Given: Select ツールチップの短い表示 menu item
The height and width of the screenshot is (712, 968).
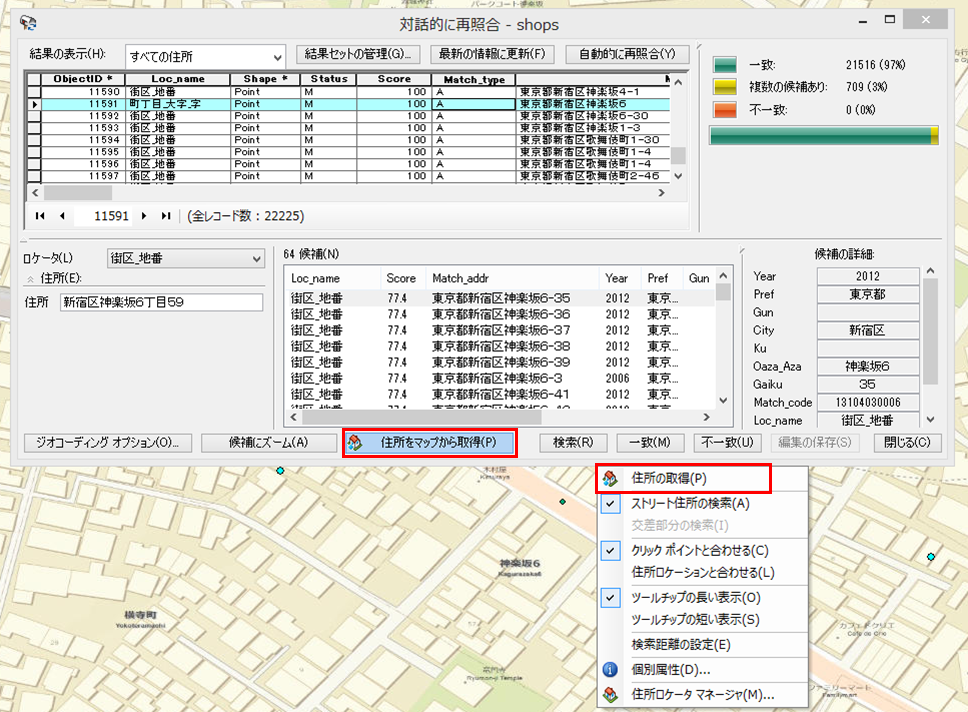Looking at the screenshot, I should (695, 620).
